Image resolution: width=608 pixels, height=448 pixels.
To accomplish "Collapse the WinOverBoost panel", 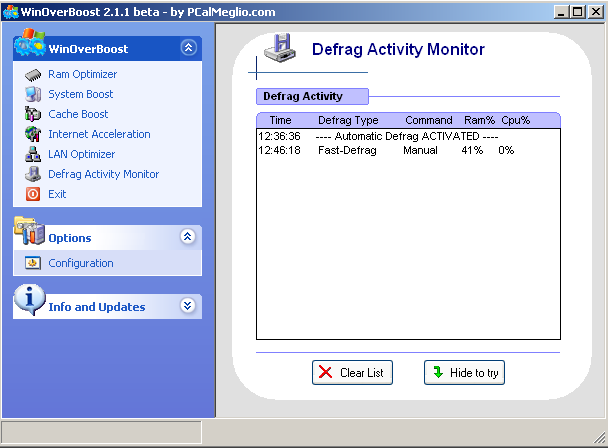I will pyautogui.click(x=188, y=48).
